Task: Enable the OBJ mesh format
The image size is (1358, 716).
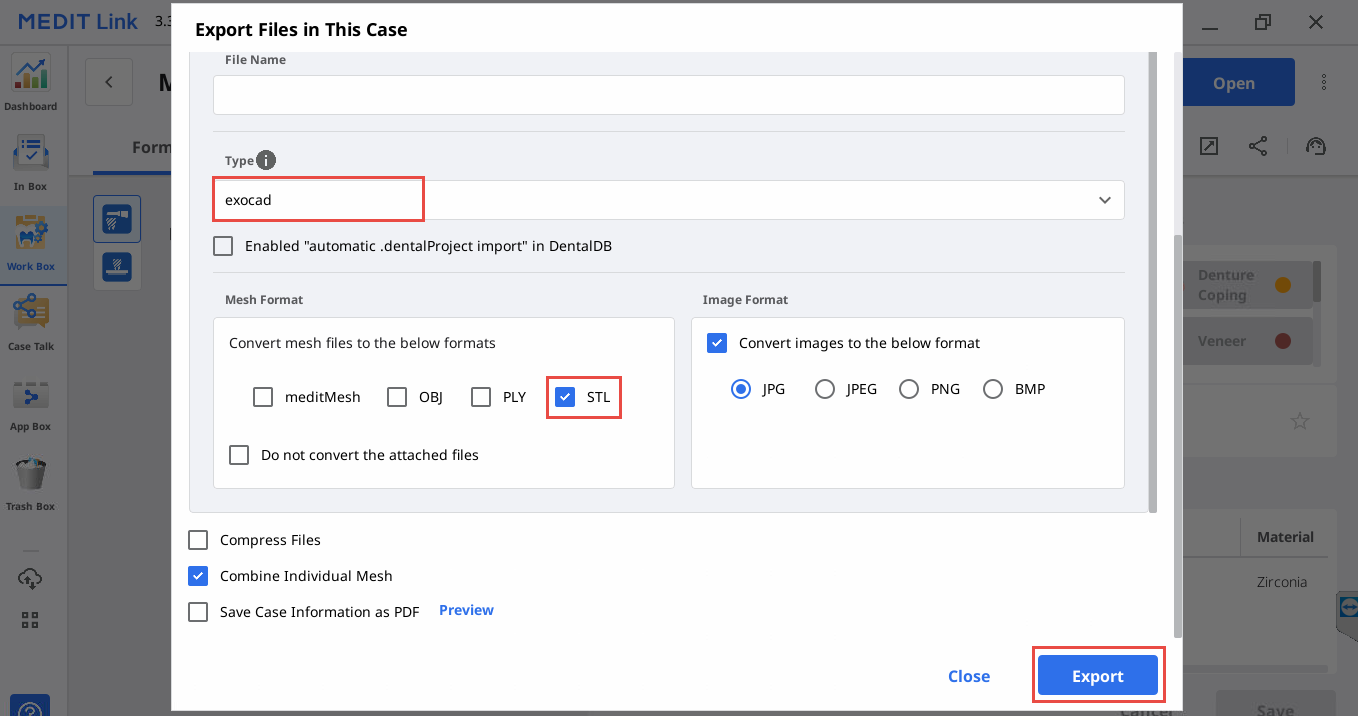Action: [x=397, y=397]
